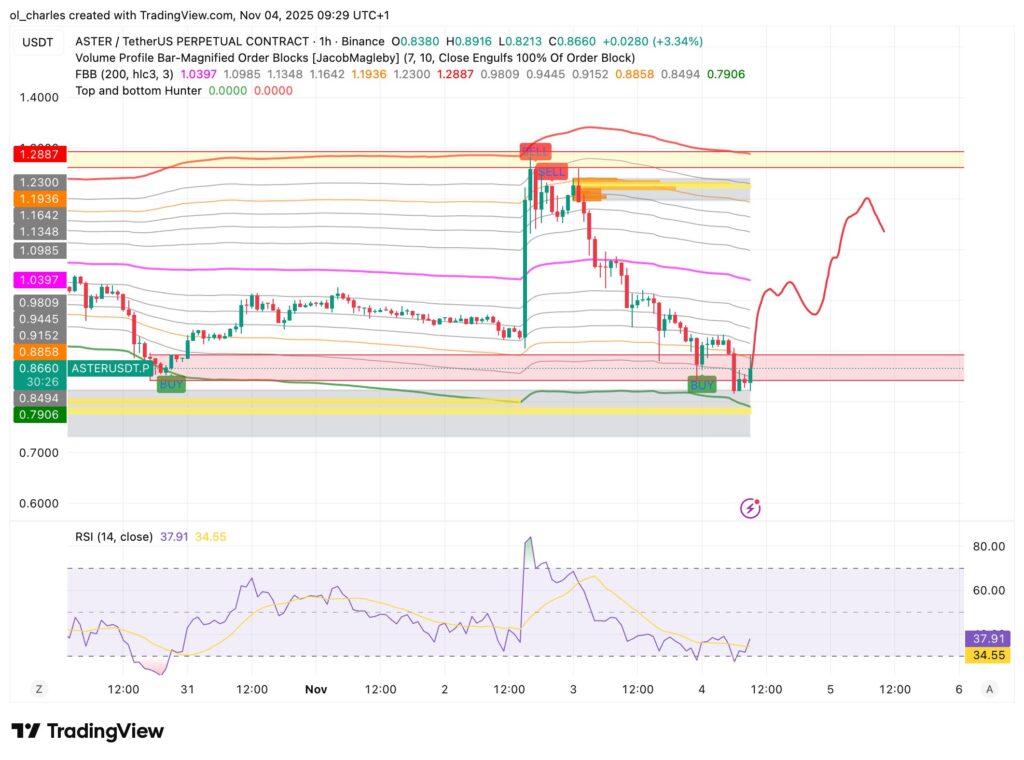Select the topmost red SELL marker
Screen dimensions: 1024x760
(535, 151)
